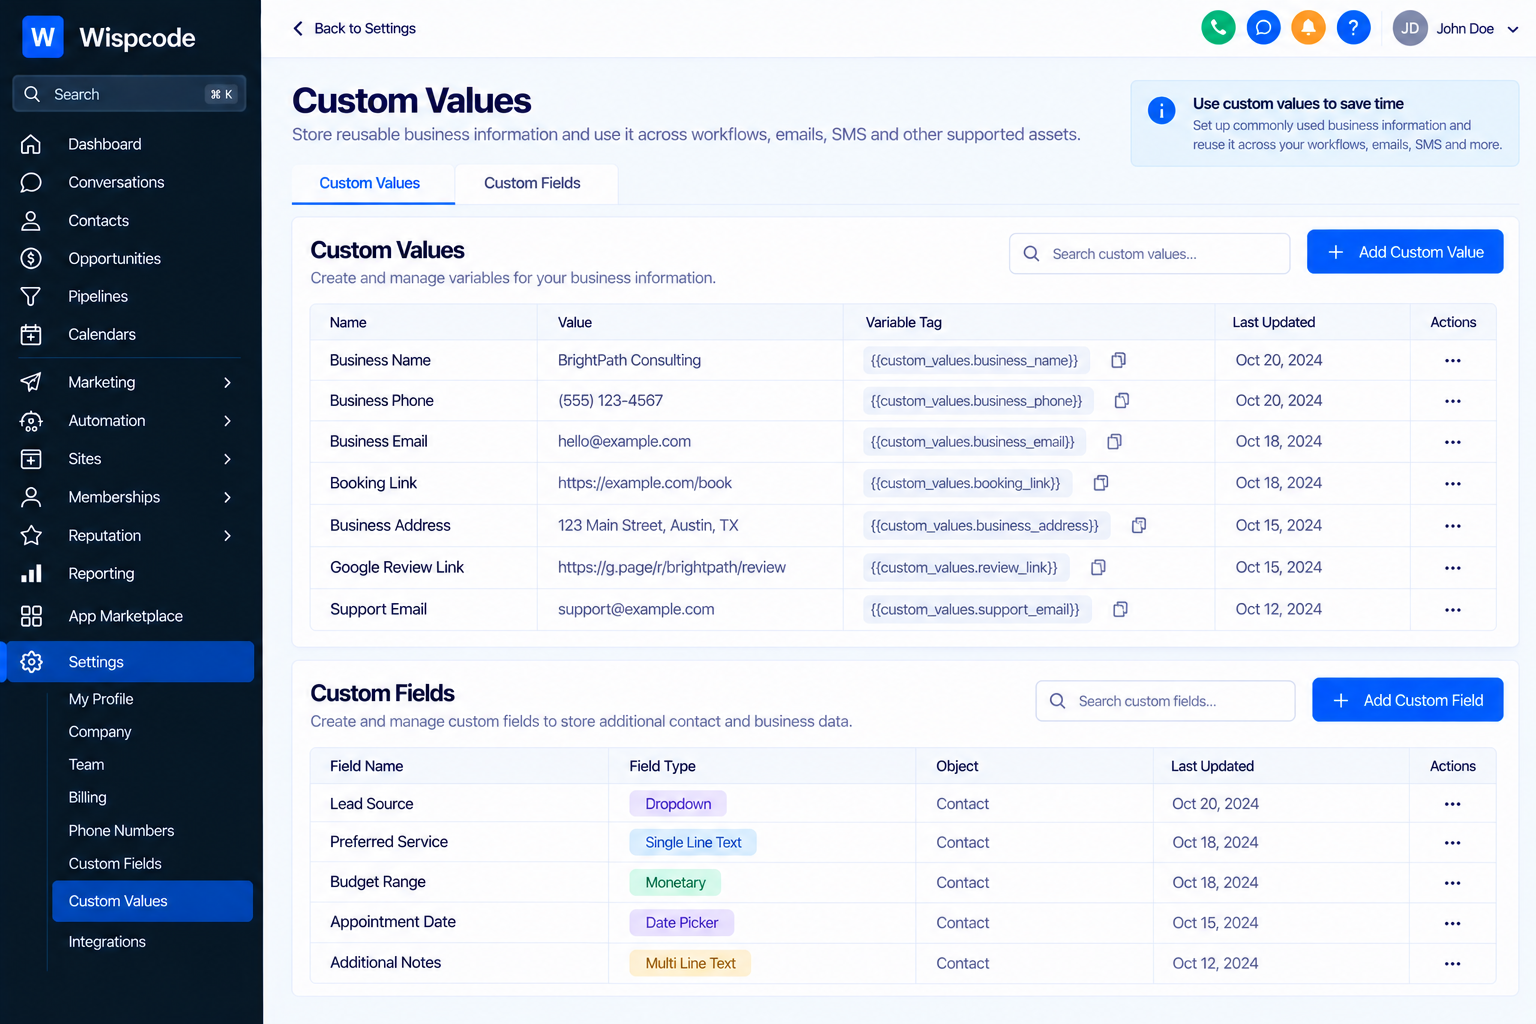Viewport: 1536px width, 1024px height.
Task: Open actions menu for Budget Range field
Action: click(x=1453, y=883)
